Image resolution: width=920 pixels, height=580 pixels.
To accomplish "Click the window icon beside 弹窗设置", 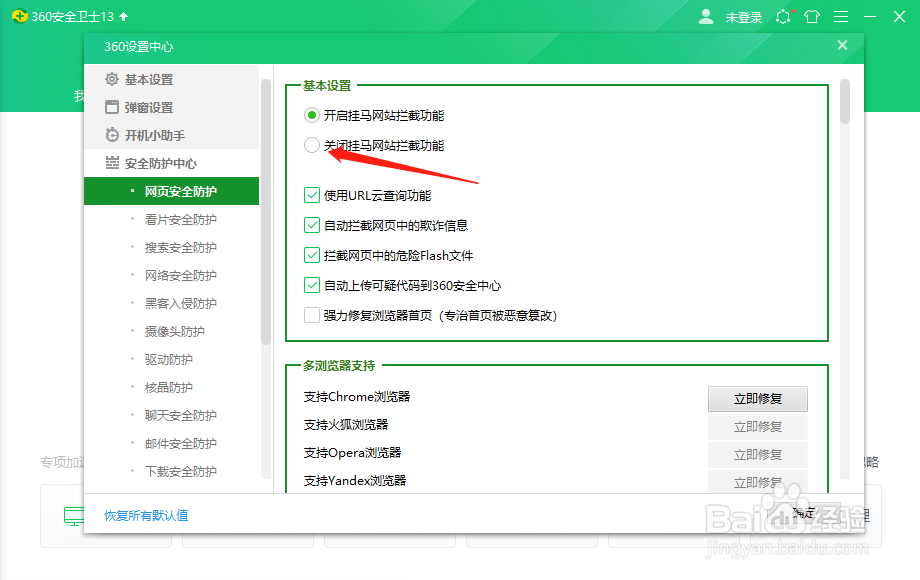I will (x=111, y=107).
